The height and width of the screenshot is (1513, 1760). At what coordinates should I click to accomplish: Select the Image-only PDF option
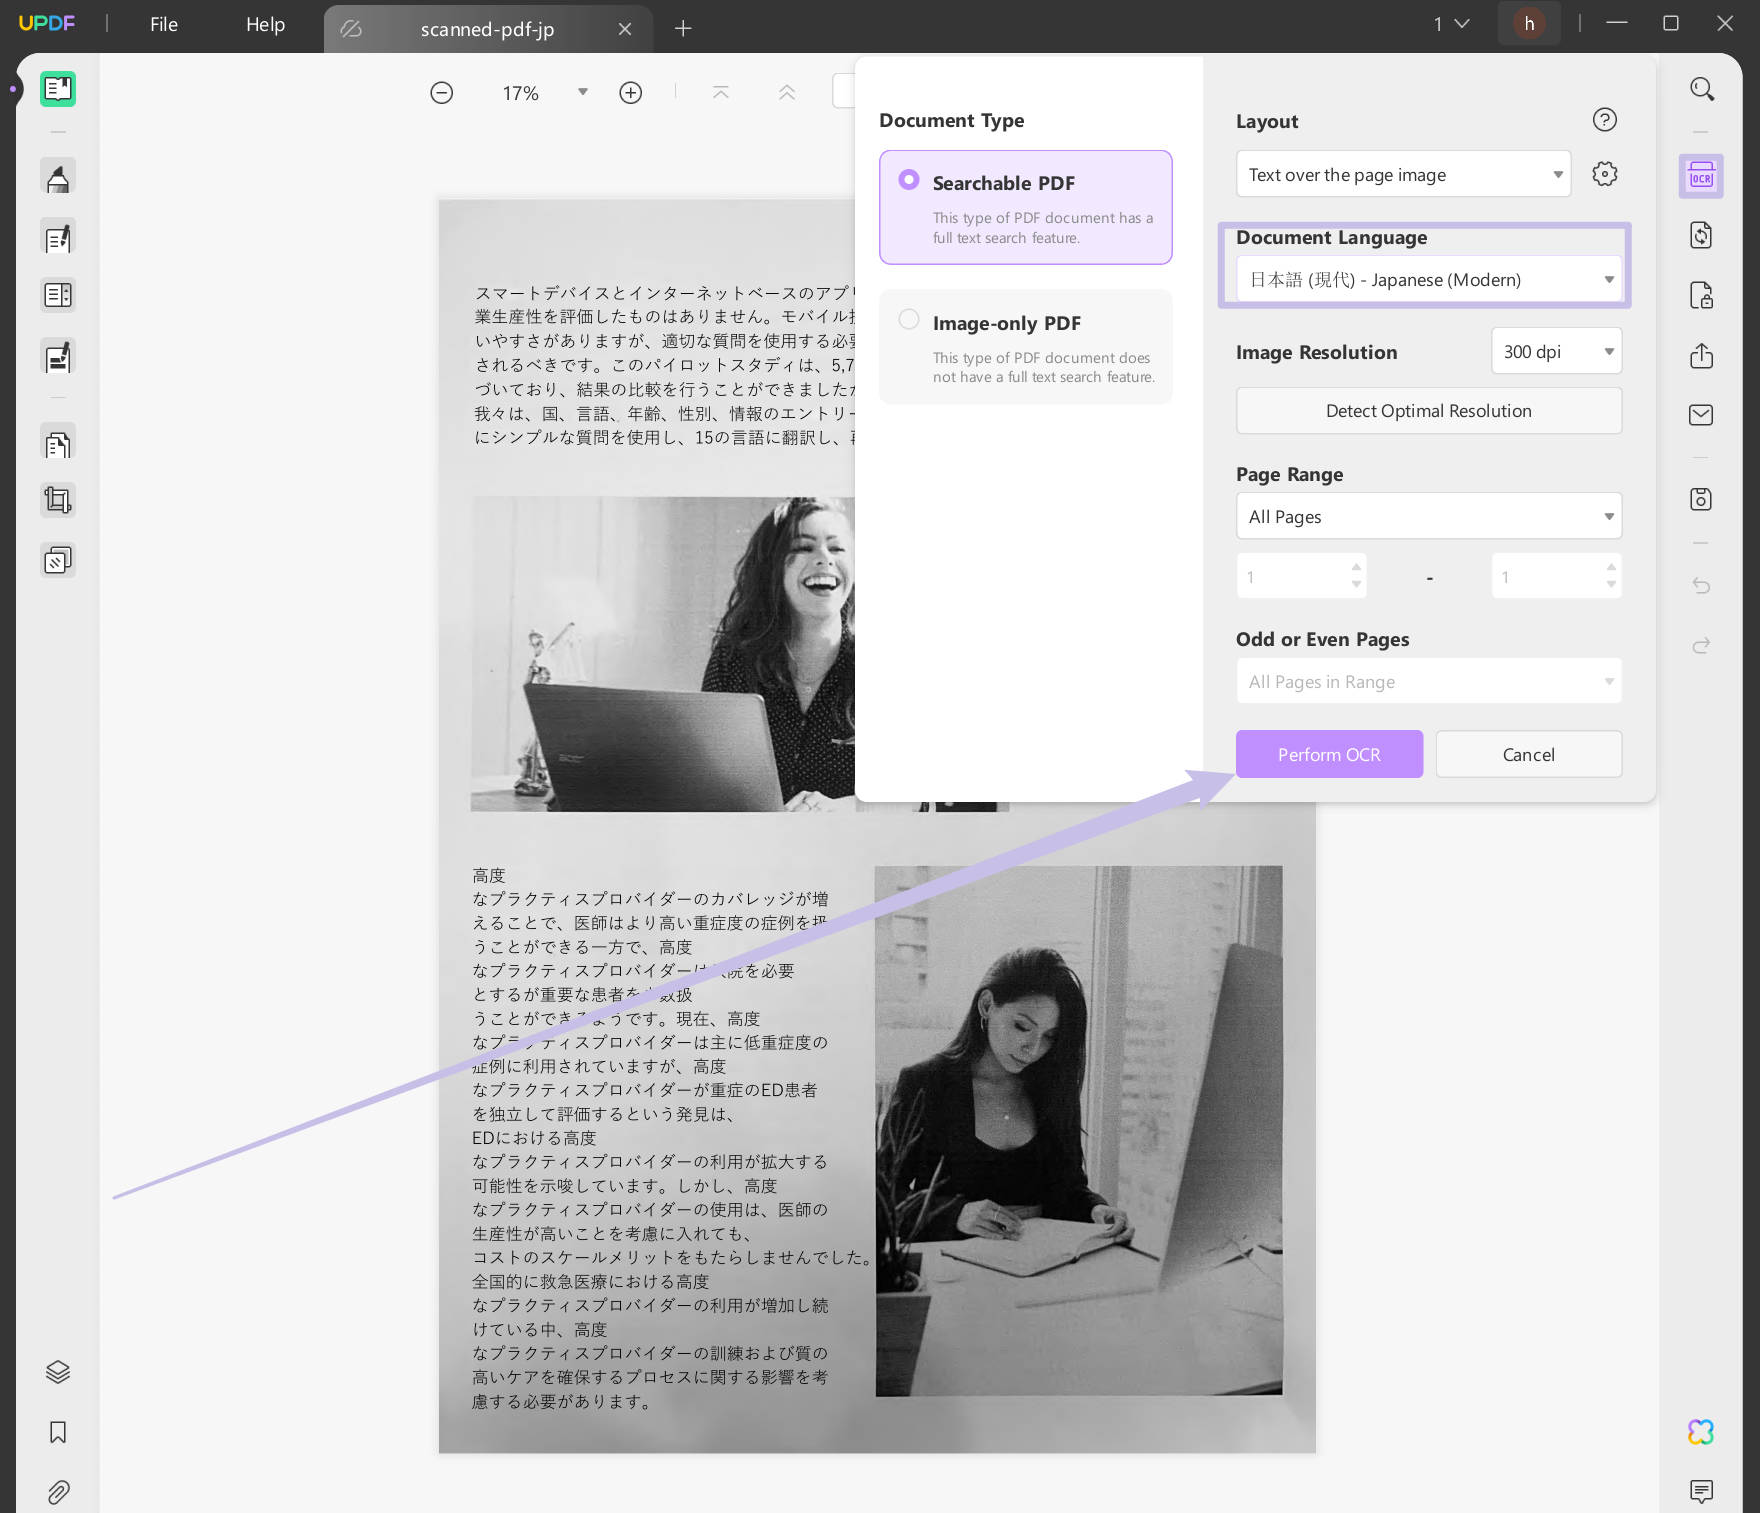pos(909,319)
